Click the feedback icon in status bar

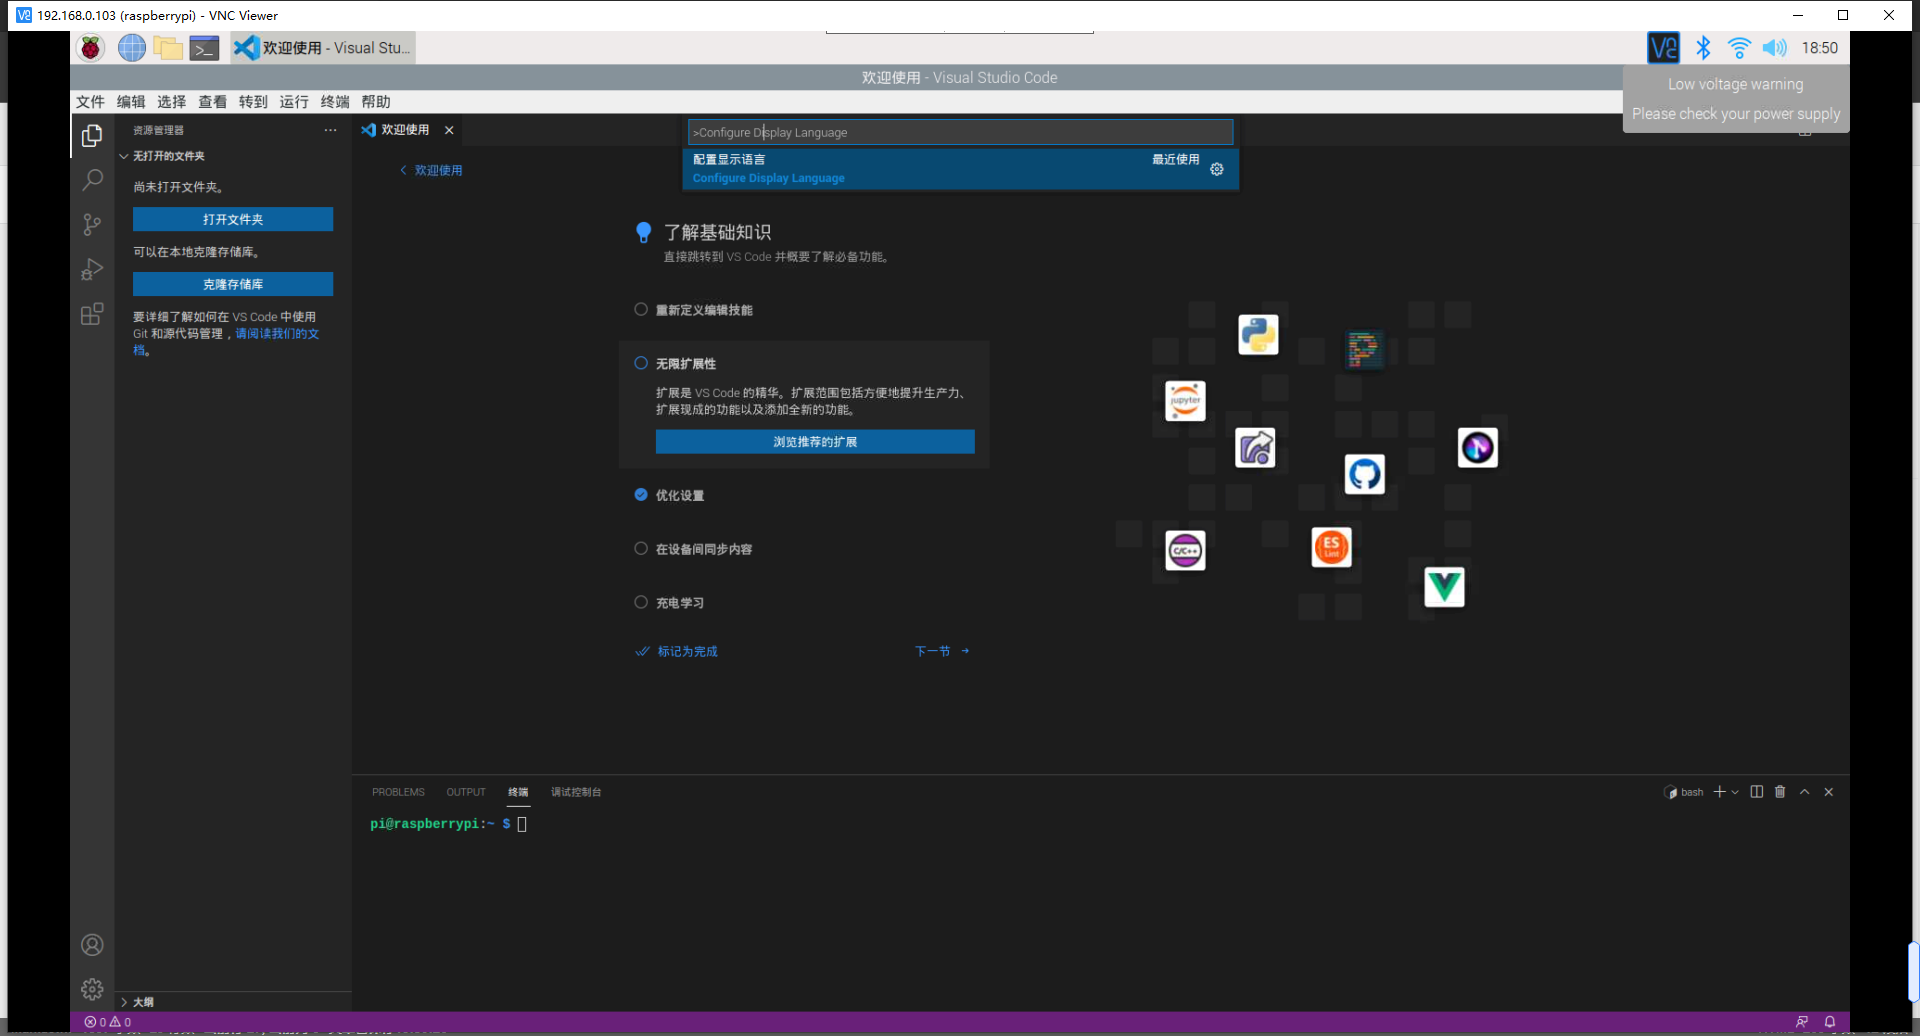(1802, 1022)
